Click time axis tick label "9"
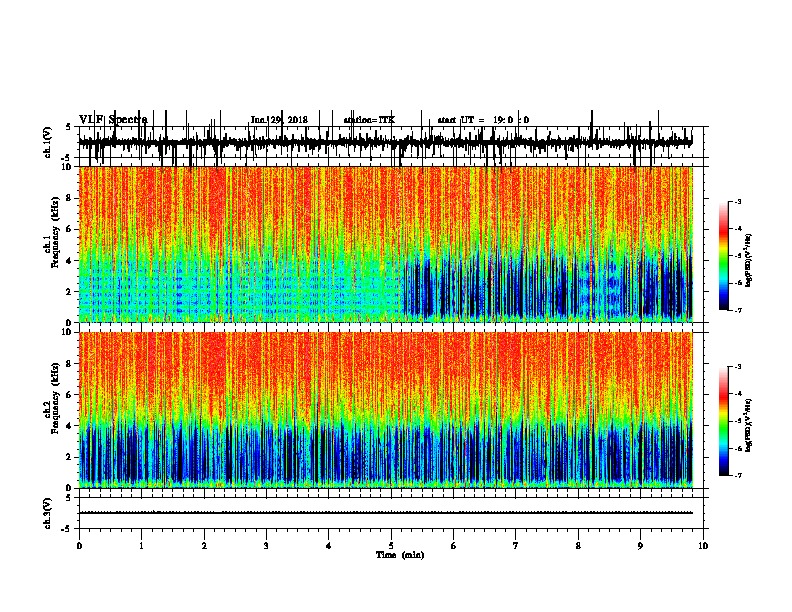This screenshot has width=792, height=612. tap(640, 546)
